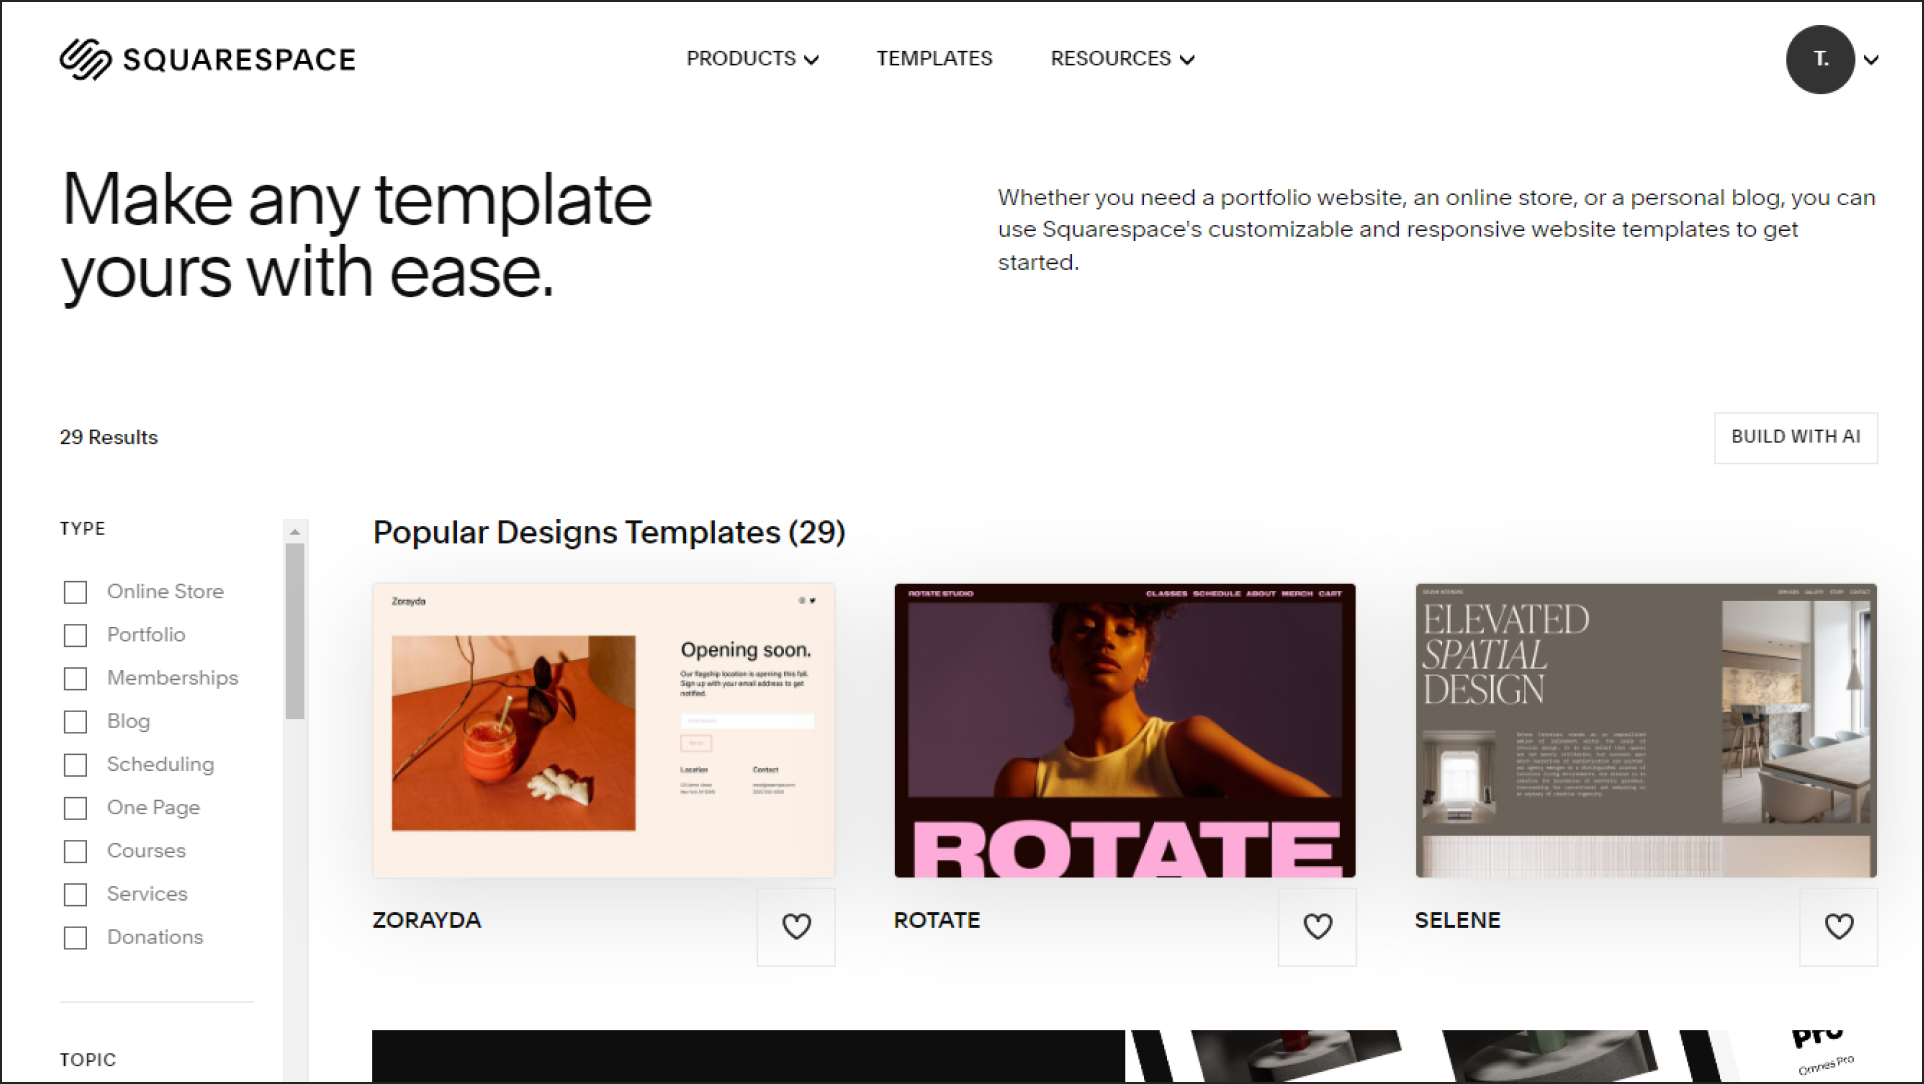This screenshot has height=1084, width=1924.
Task: Click the filter sidebar scroll-up arrow
Action: [x=295, y=531]
